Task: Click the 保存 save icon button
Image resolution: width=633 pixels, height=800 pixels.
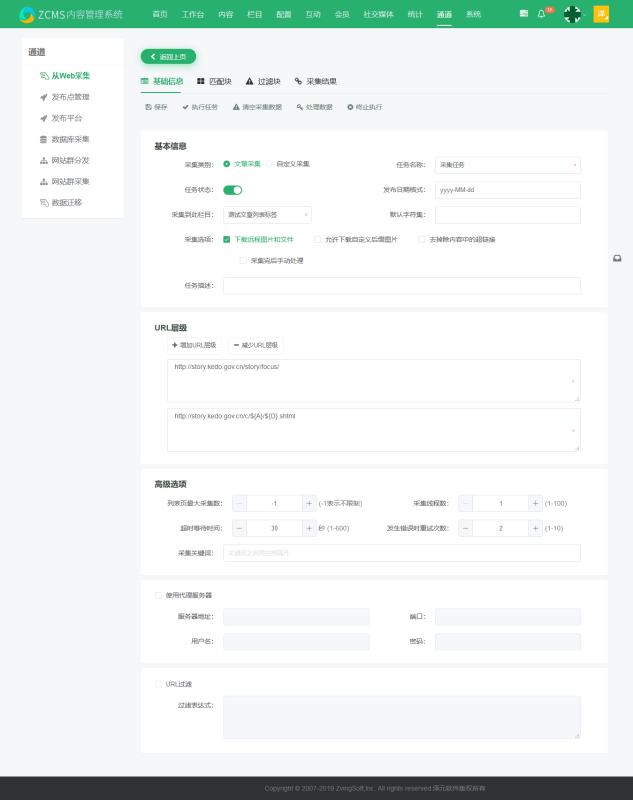Action: (x=156, y=106)
